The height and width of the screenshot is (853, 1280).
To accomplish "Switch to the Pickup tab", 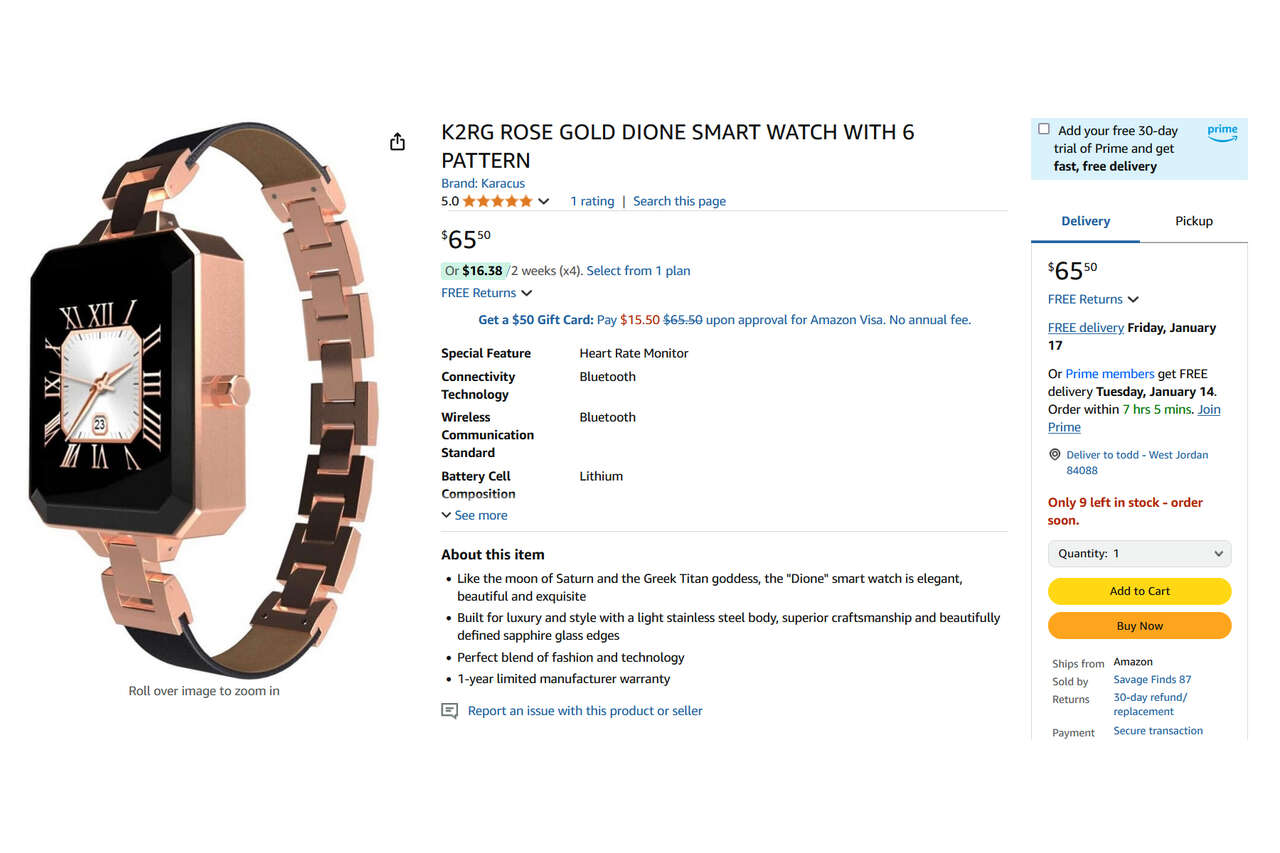I will 1193,221.
